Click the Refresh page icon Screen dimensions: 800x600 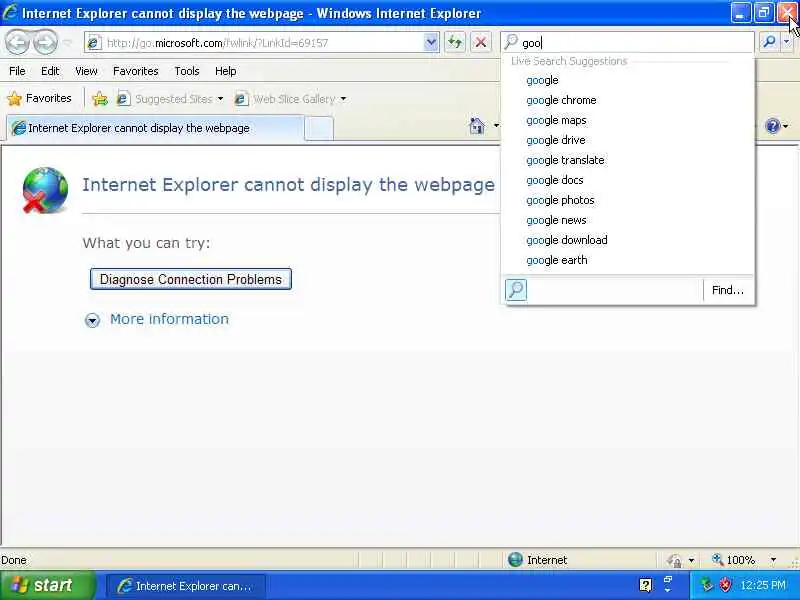click(x=455, y=42)
